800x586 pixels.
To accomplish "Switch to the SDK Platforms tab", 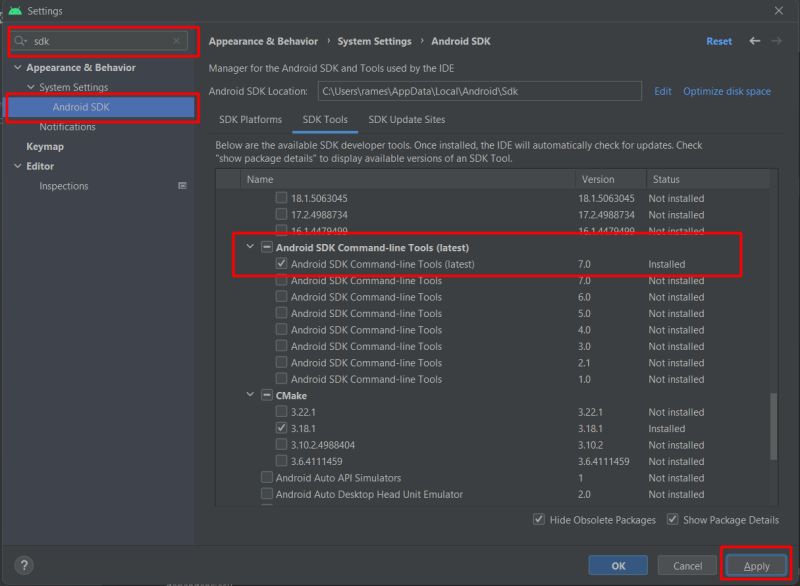I will pyautogui.click(x=251, y=118).
